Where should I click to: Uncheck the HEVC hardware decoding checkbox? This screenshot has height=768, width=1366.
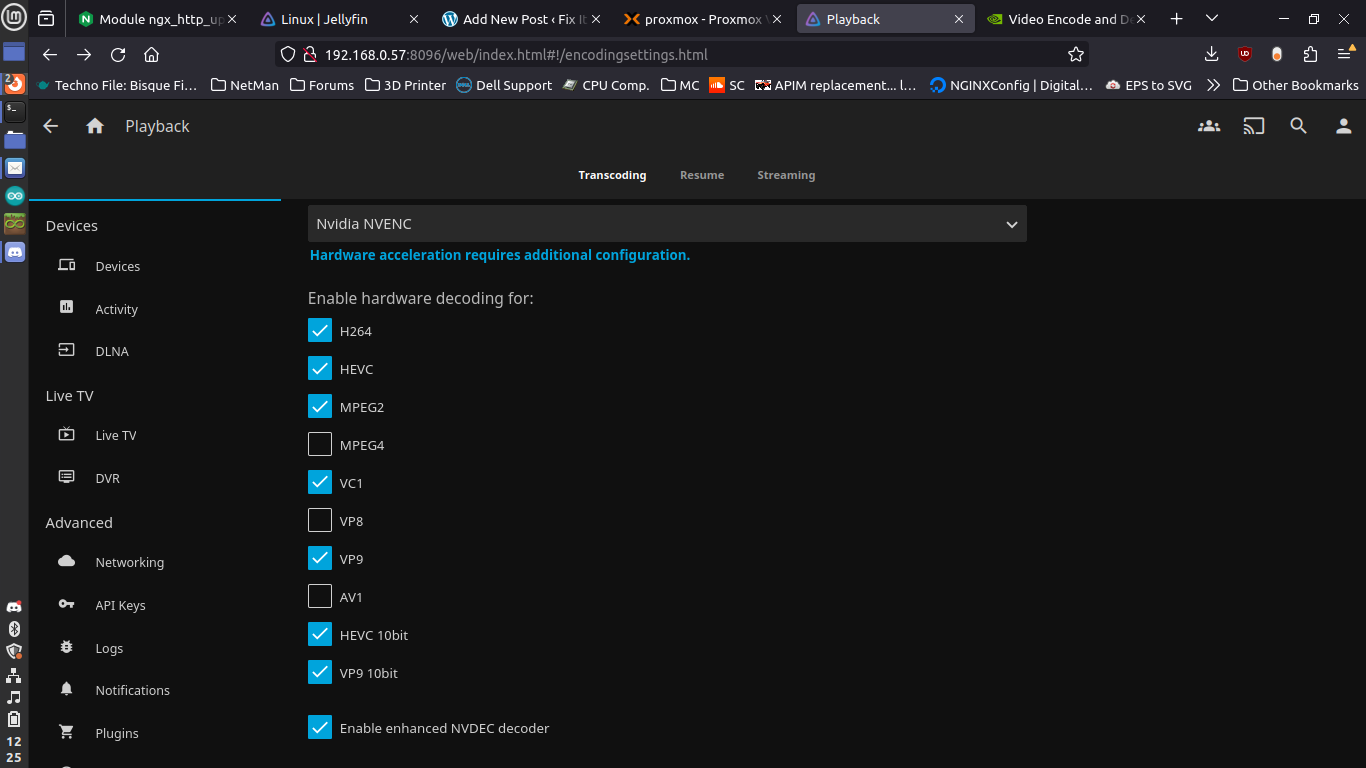320,368
